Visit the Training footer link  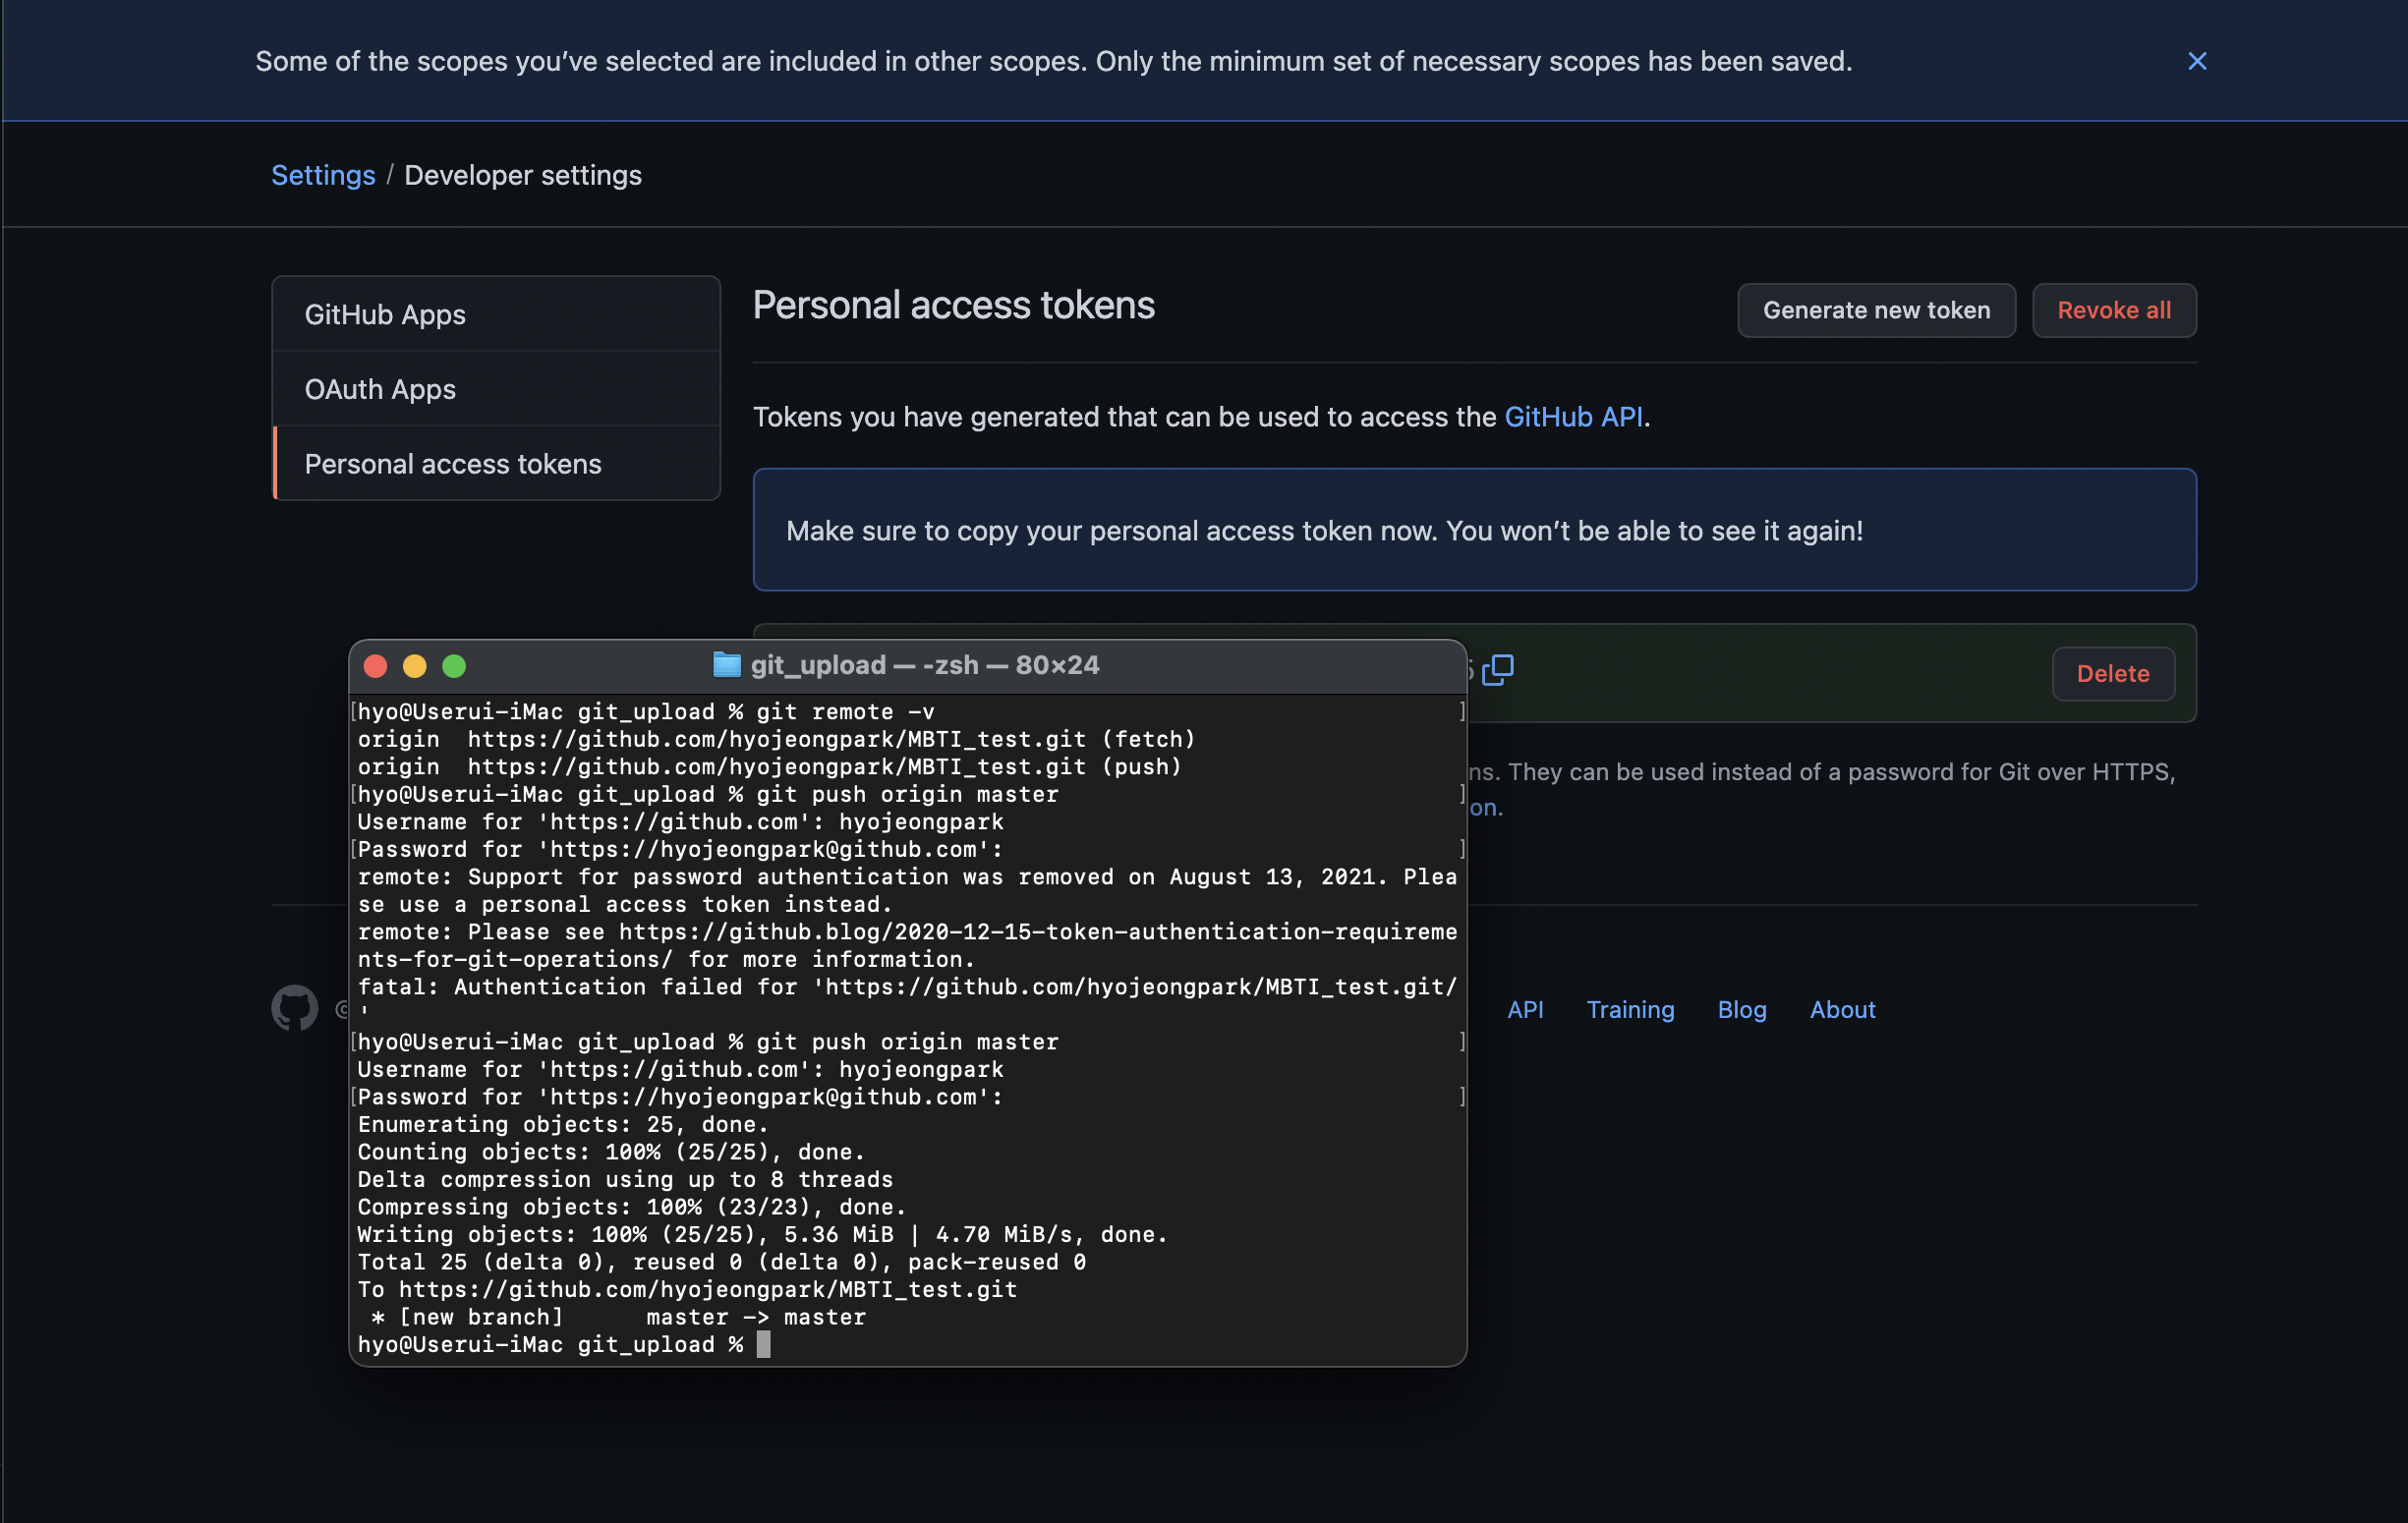(1630, 1009)
